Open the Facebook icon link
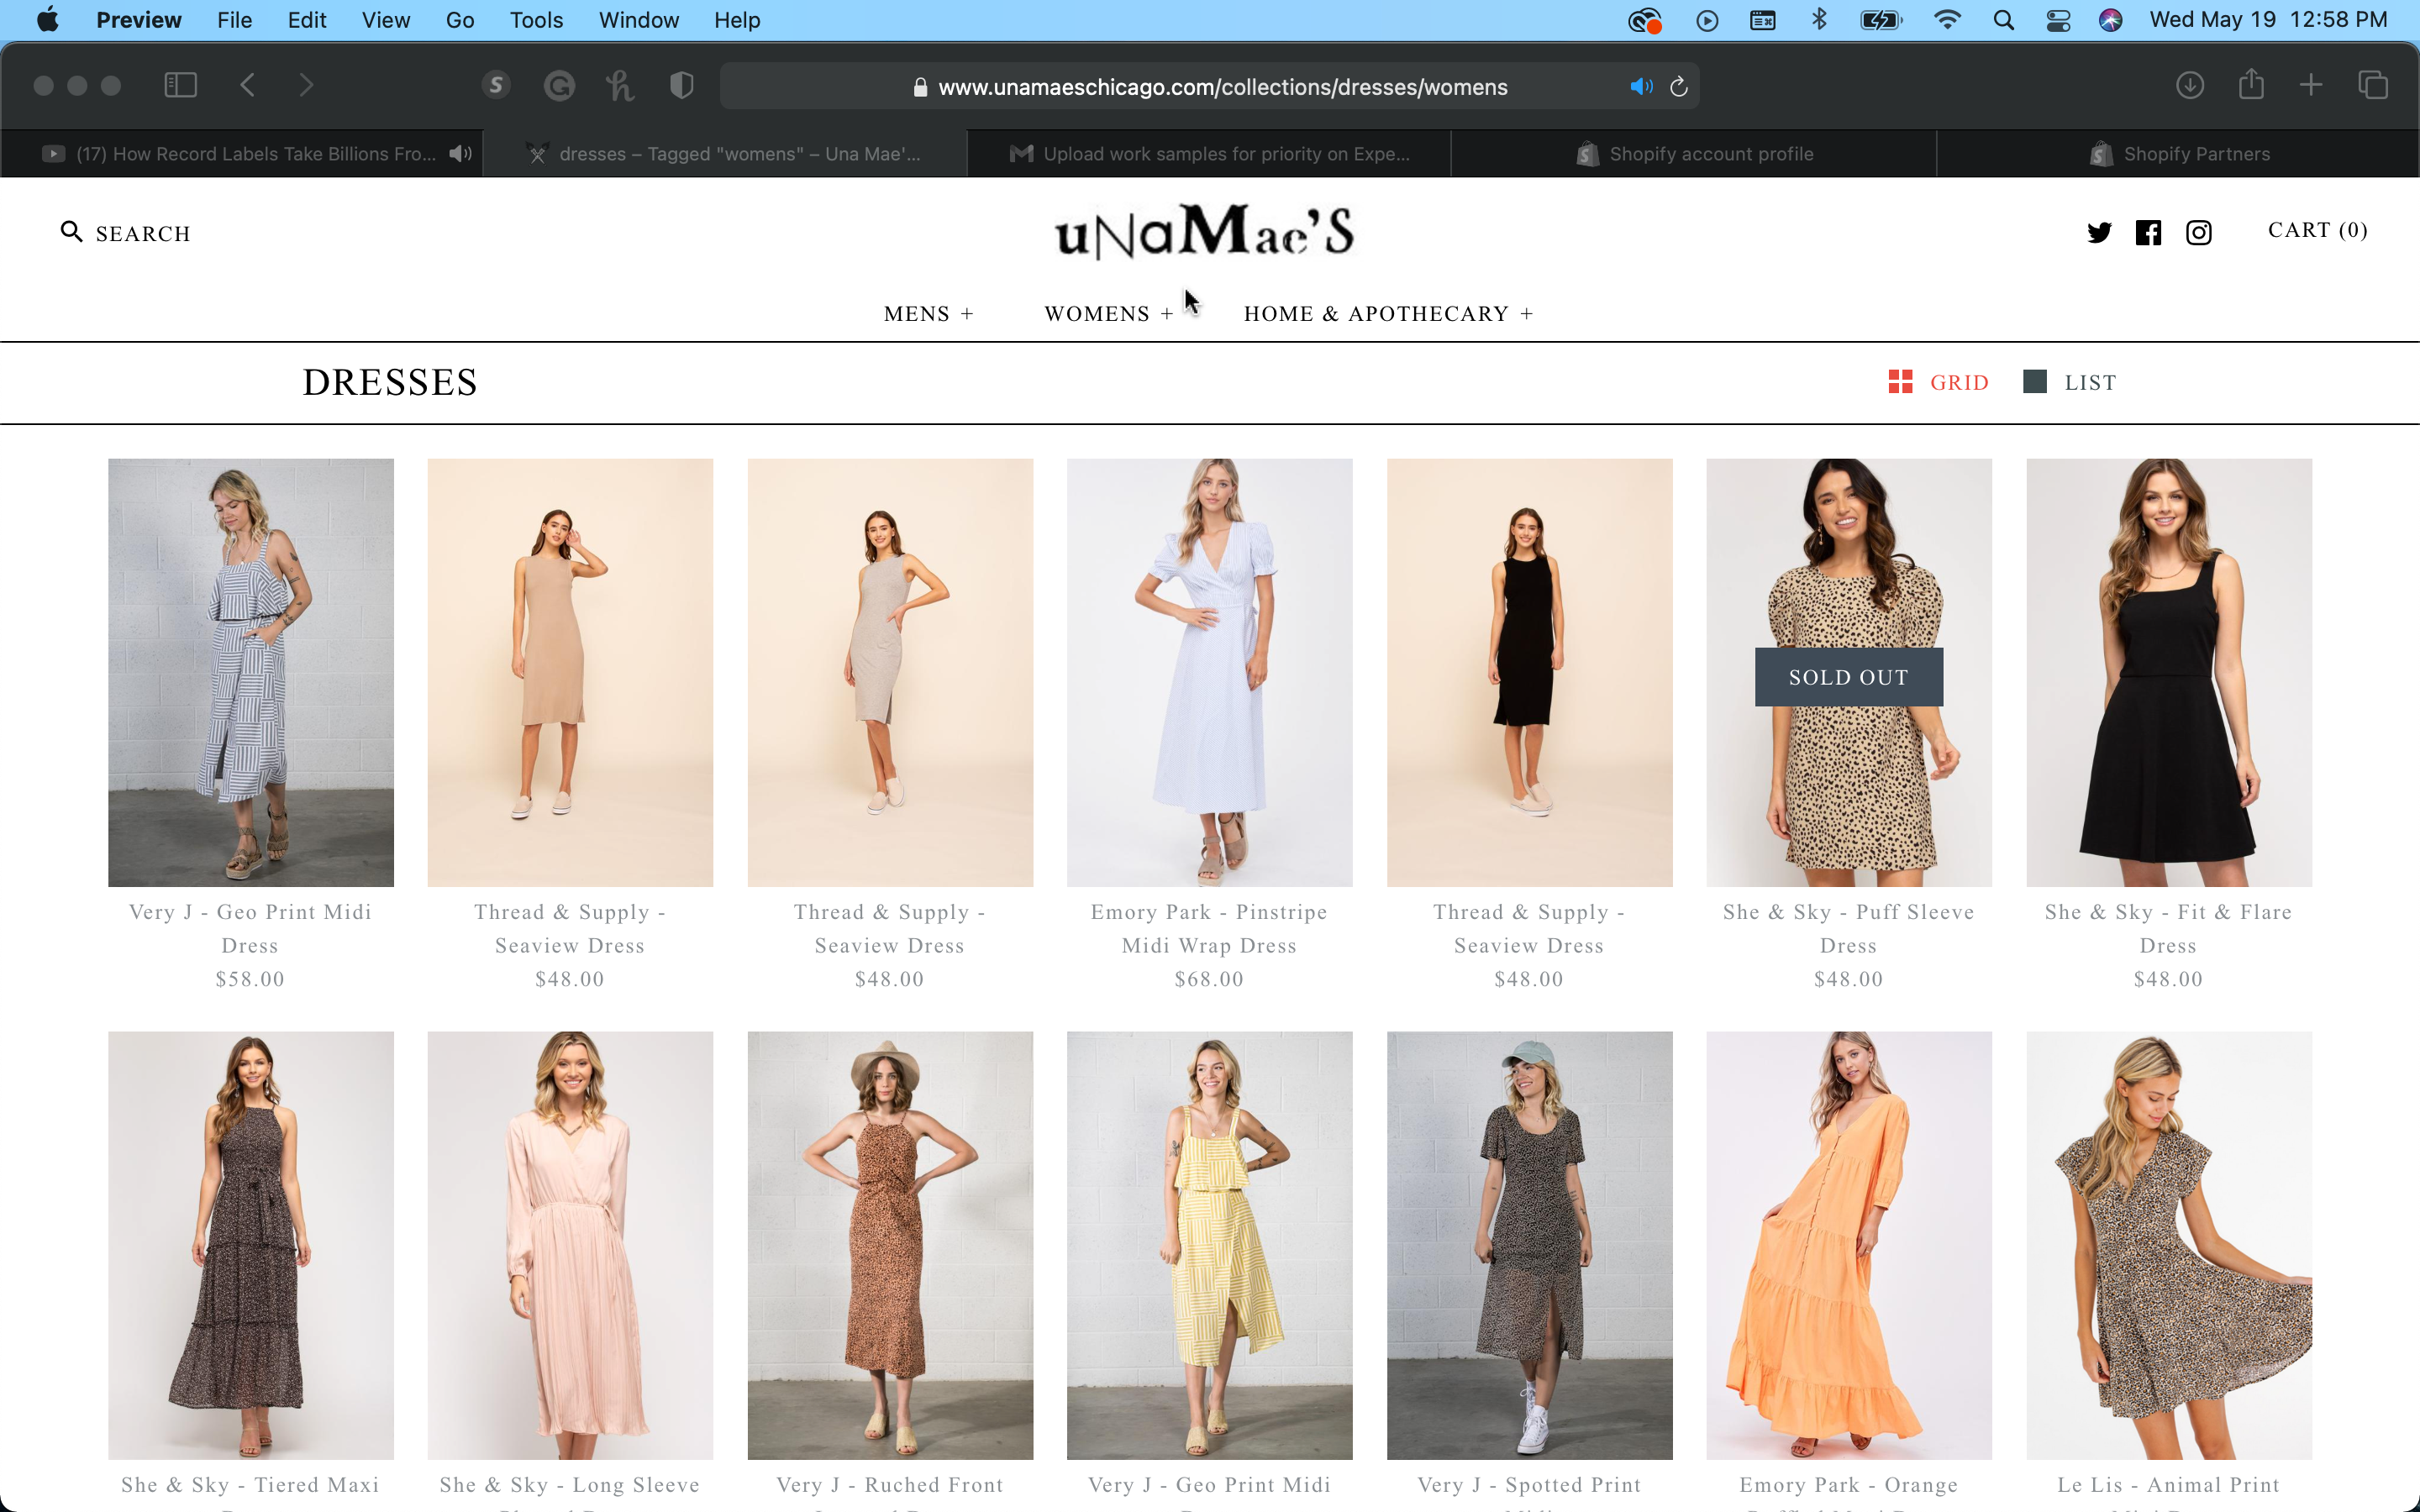The width and height of the screenshot is (2420, 1512). pos(2148,232)
